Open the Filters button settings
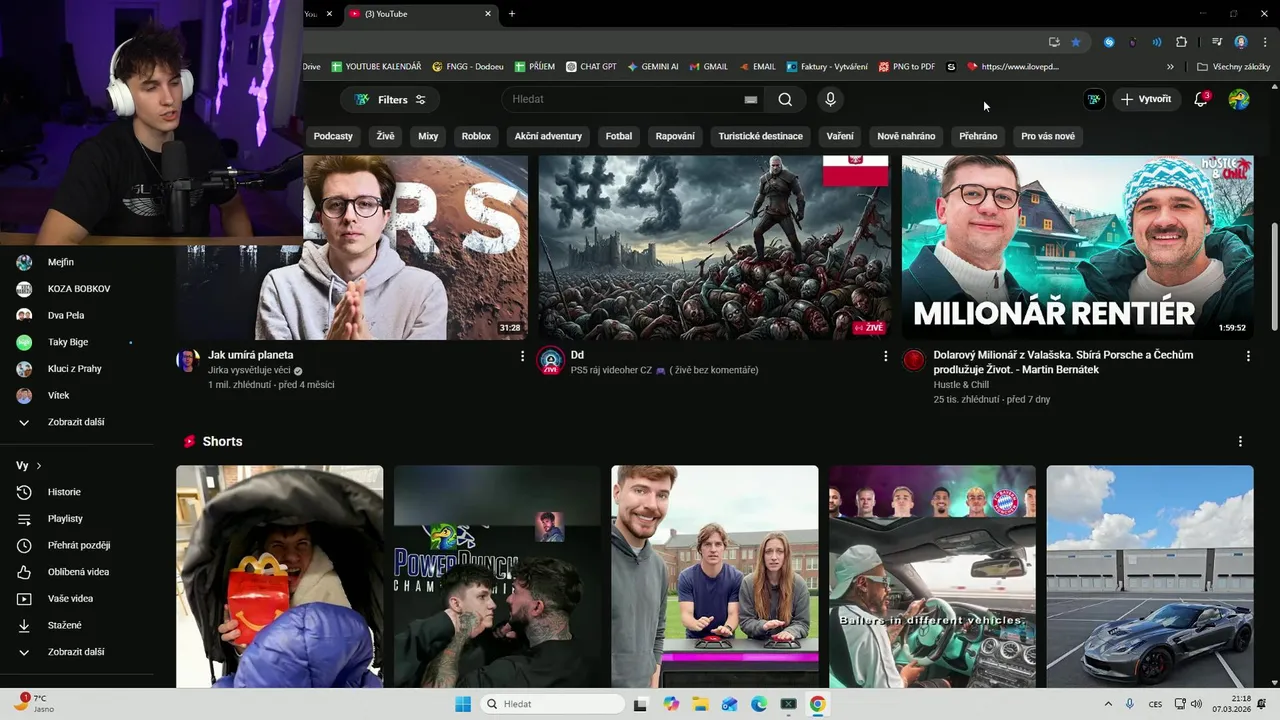Screen dimensions: 1280x720 [390, 100]
